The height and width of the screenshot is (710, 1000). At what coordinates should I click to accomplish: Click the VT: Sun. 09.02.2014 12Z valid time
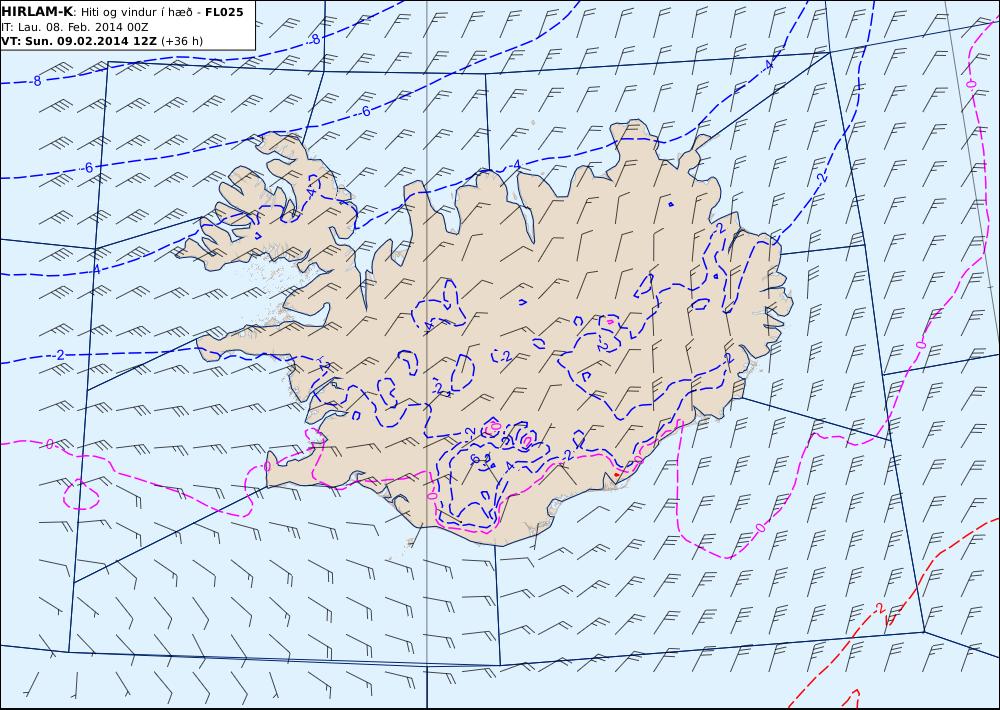pyautogui.click(x=79, y=41)
